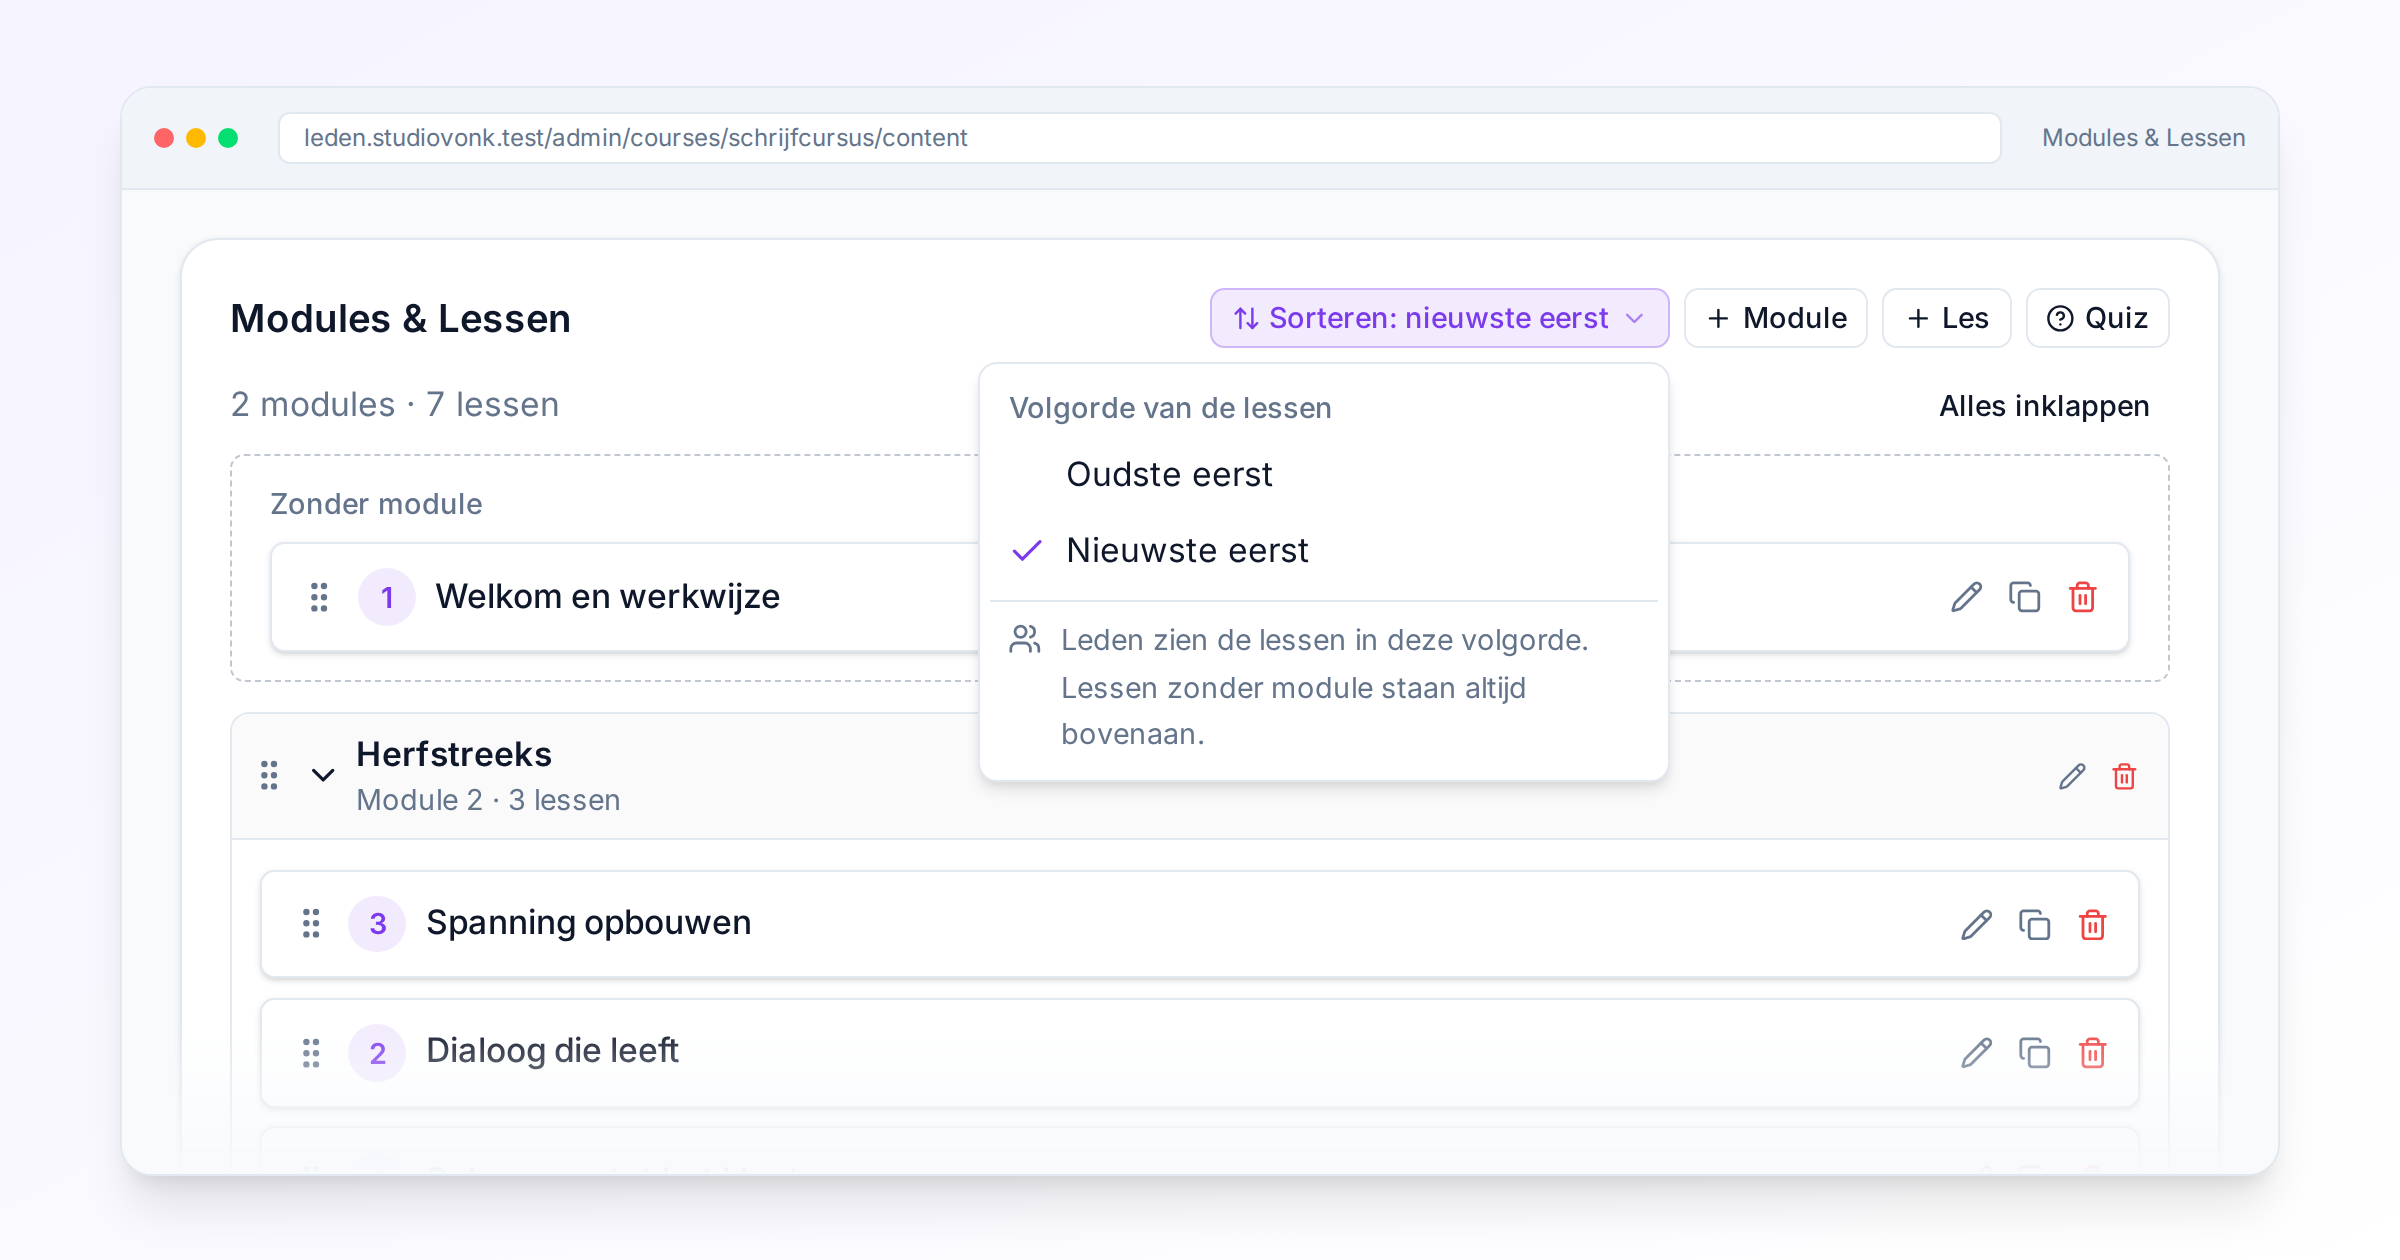The image size is (2400, 1260).
Task: Open lesson title Welkom en werkwijze
Action: [x=607, y=597]
